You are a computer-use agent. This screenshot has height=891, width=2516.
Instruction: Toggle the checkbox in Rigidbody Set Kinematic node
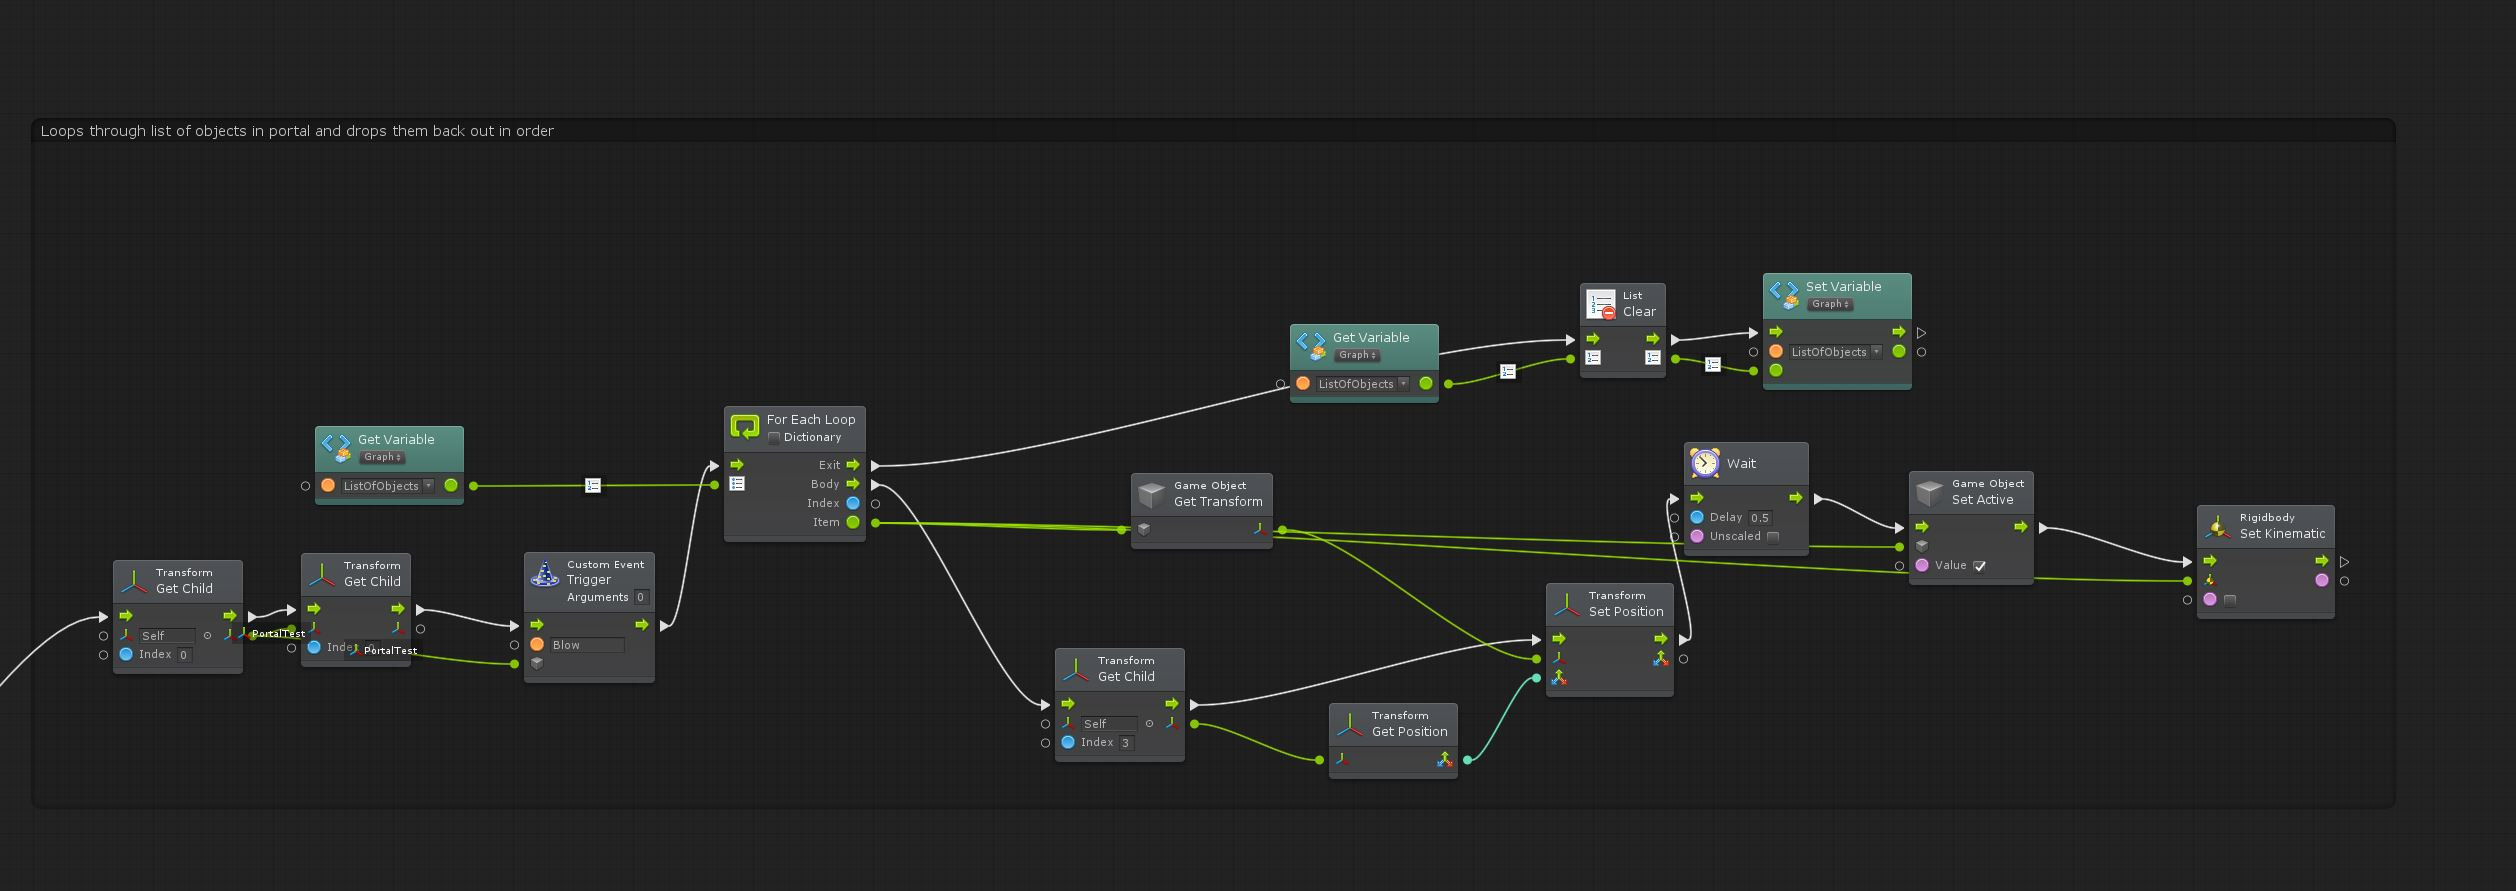[x=2229, y=600]
